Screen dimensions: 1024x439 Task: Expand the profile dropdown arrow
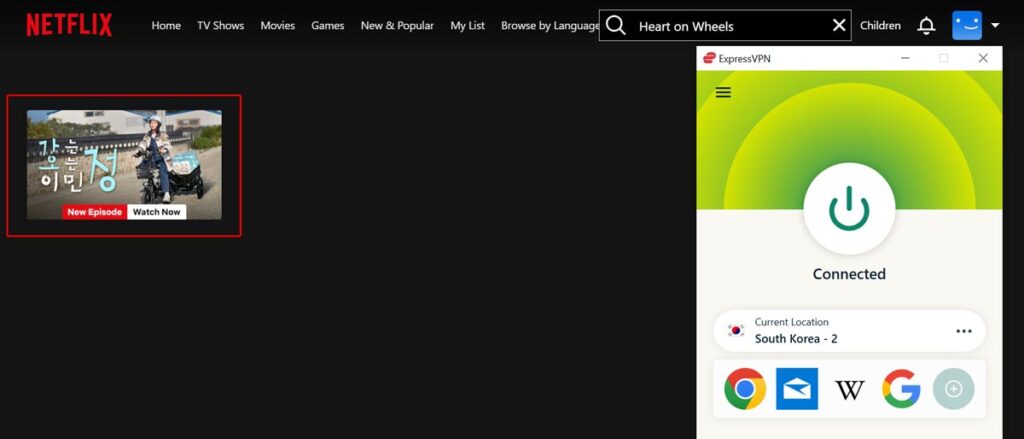995,25
